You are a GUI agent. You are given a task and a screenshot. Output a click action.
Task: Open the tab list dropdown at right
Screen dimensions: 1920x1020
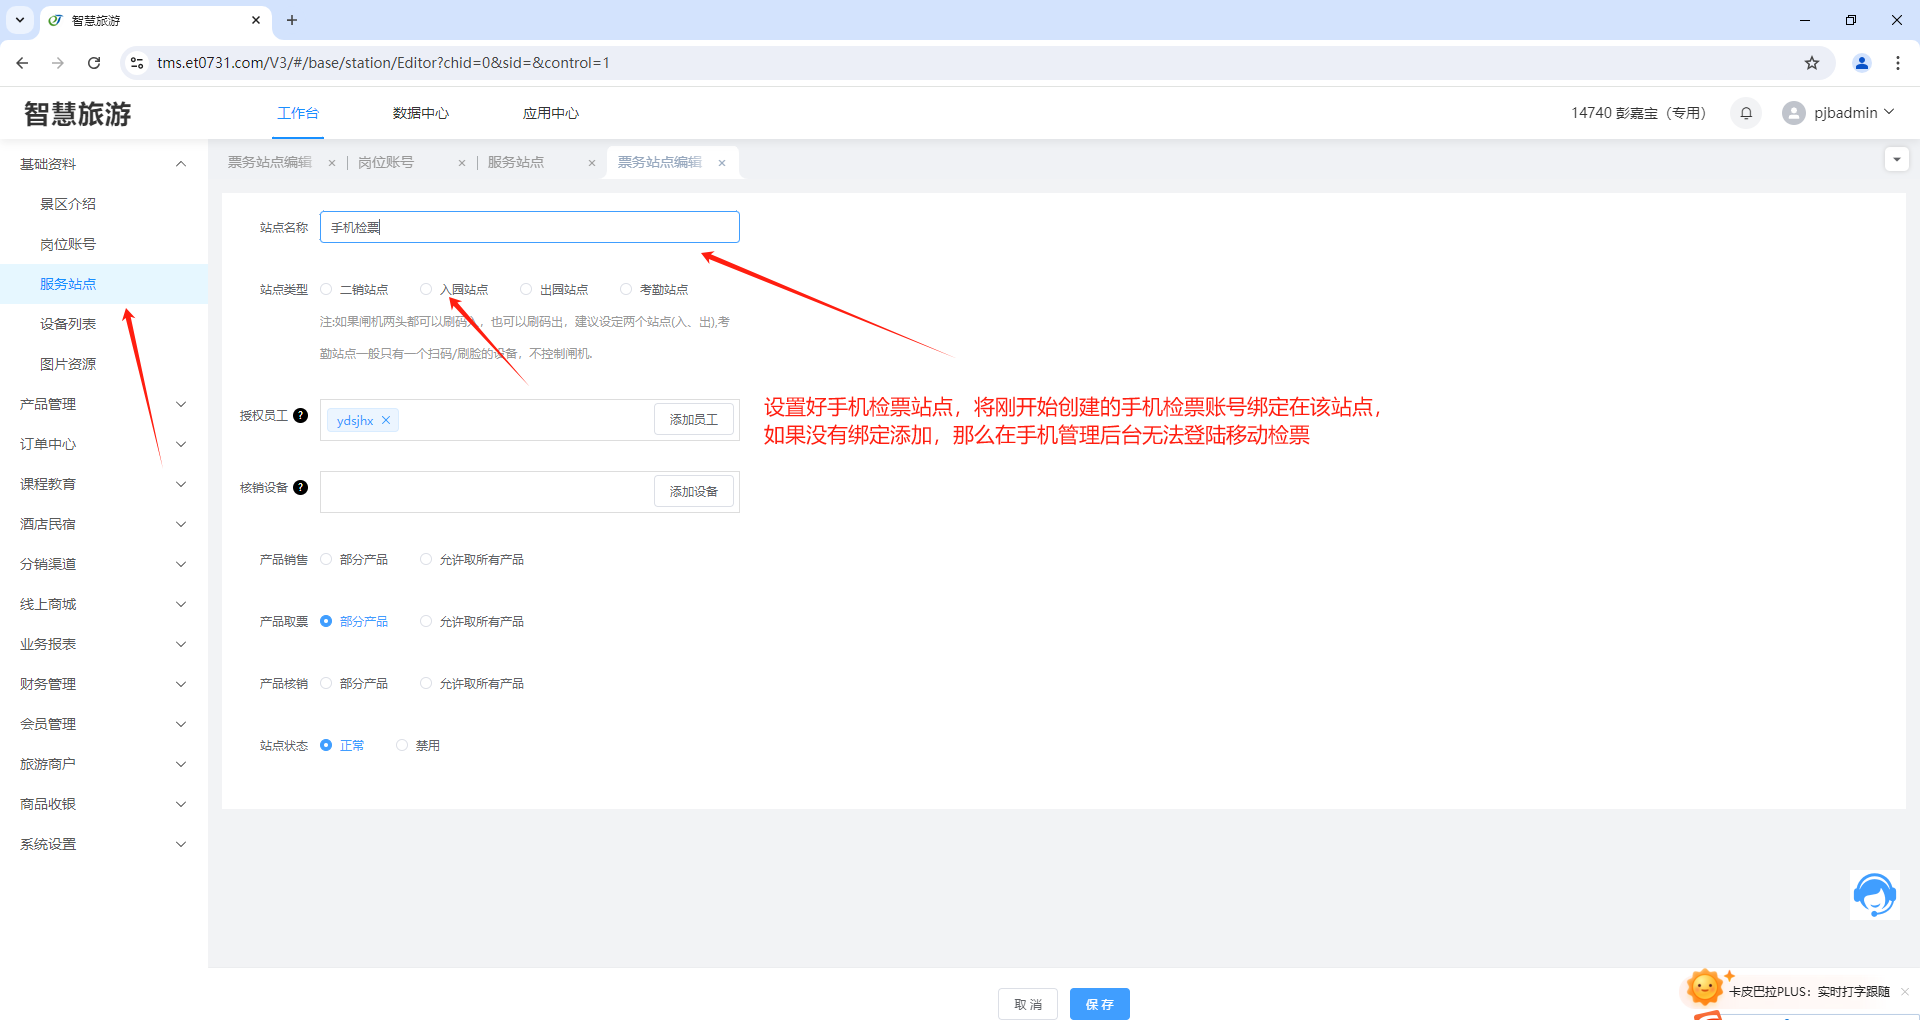pyautogui.click(x=1896, y=160)
